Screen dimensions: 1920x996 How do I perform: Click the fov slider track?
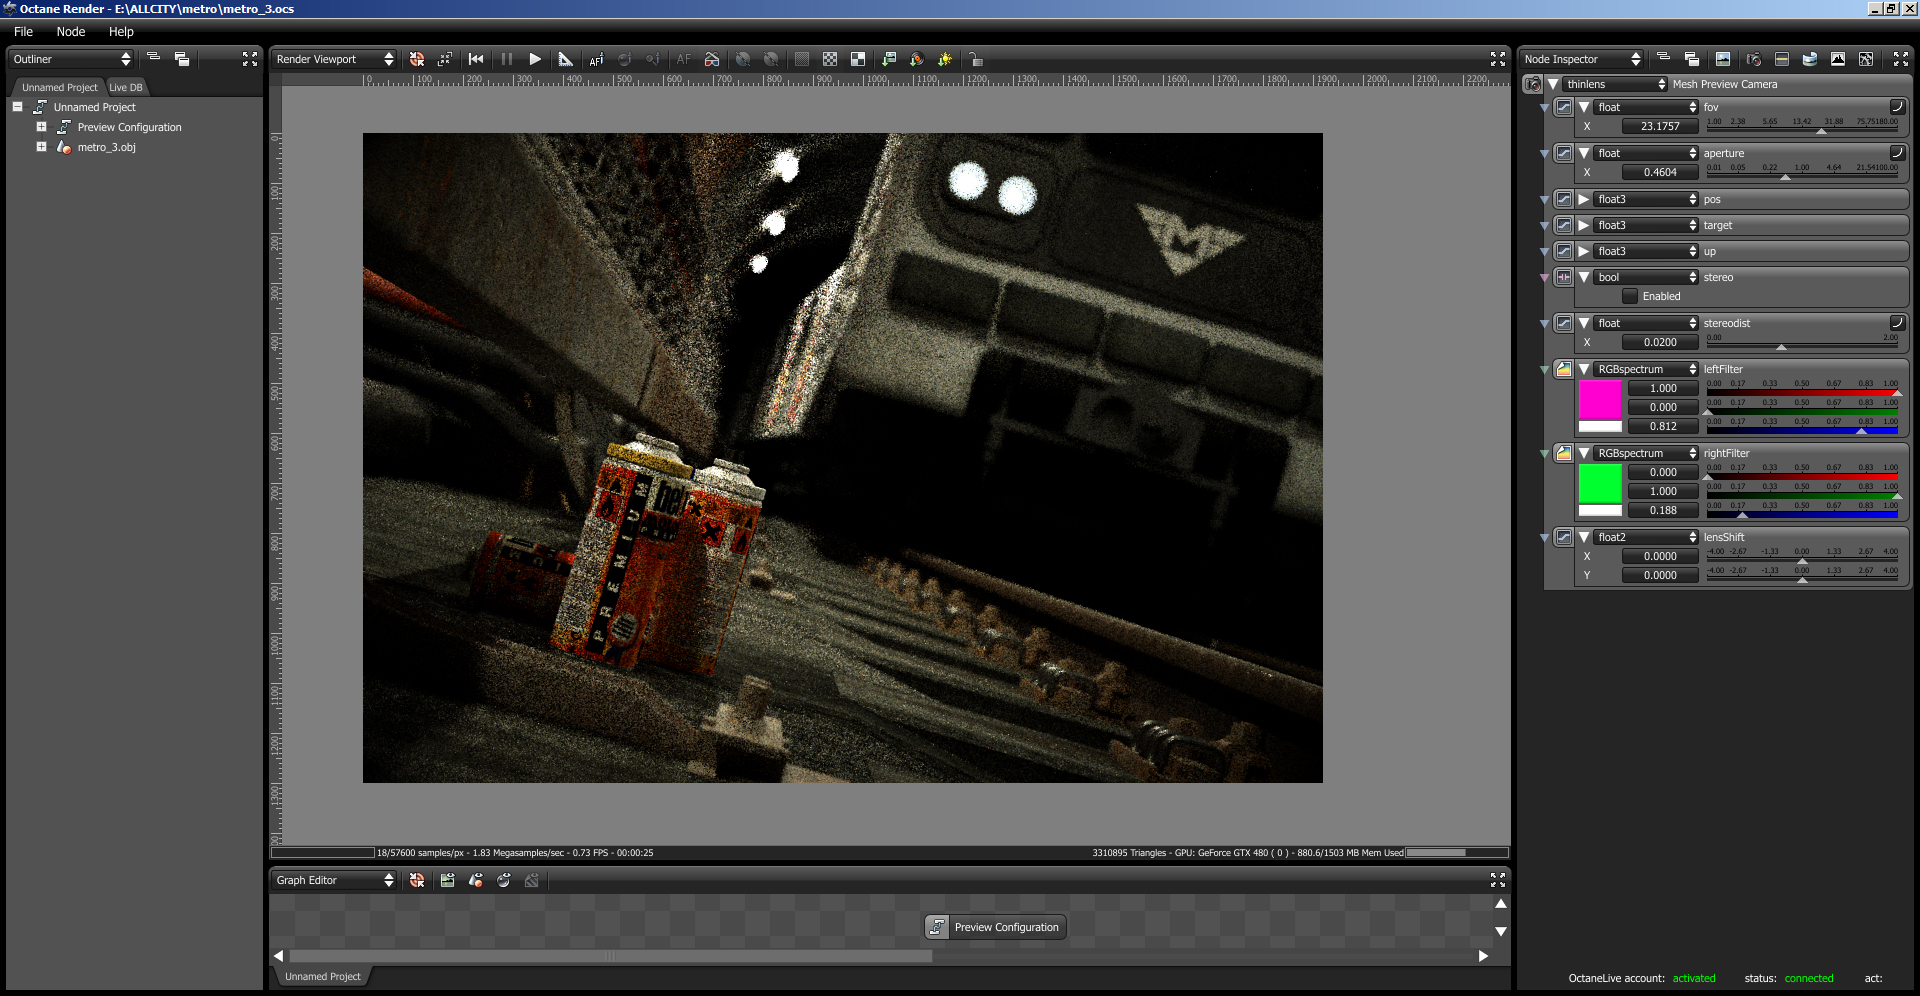click(1802, 128)
